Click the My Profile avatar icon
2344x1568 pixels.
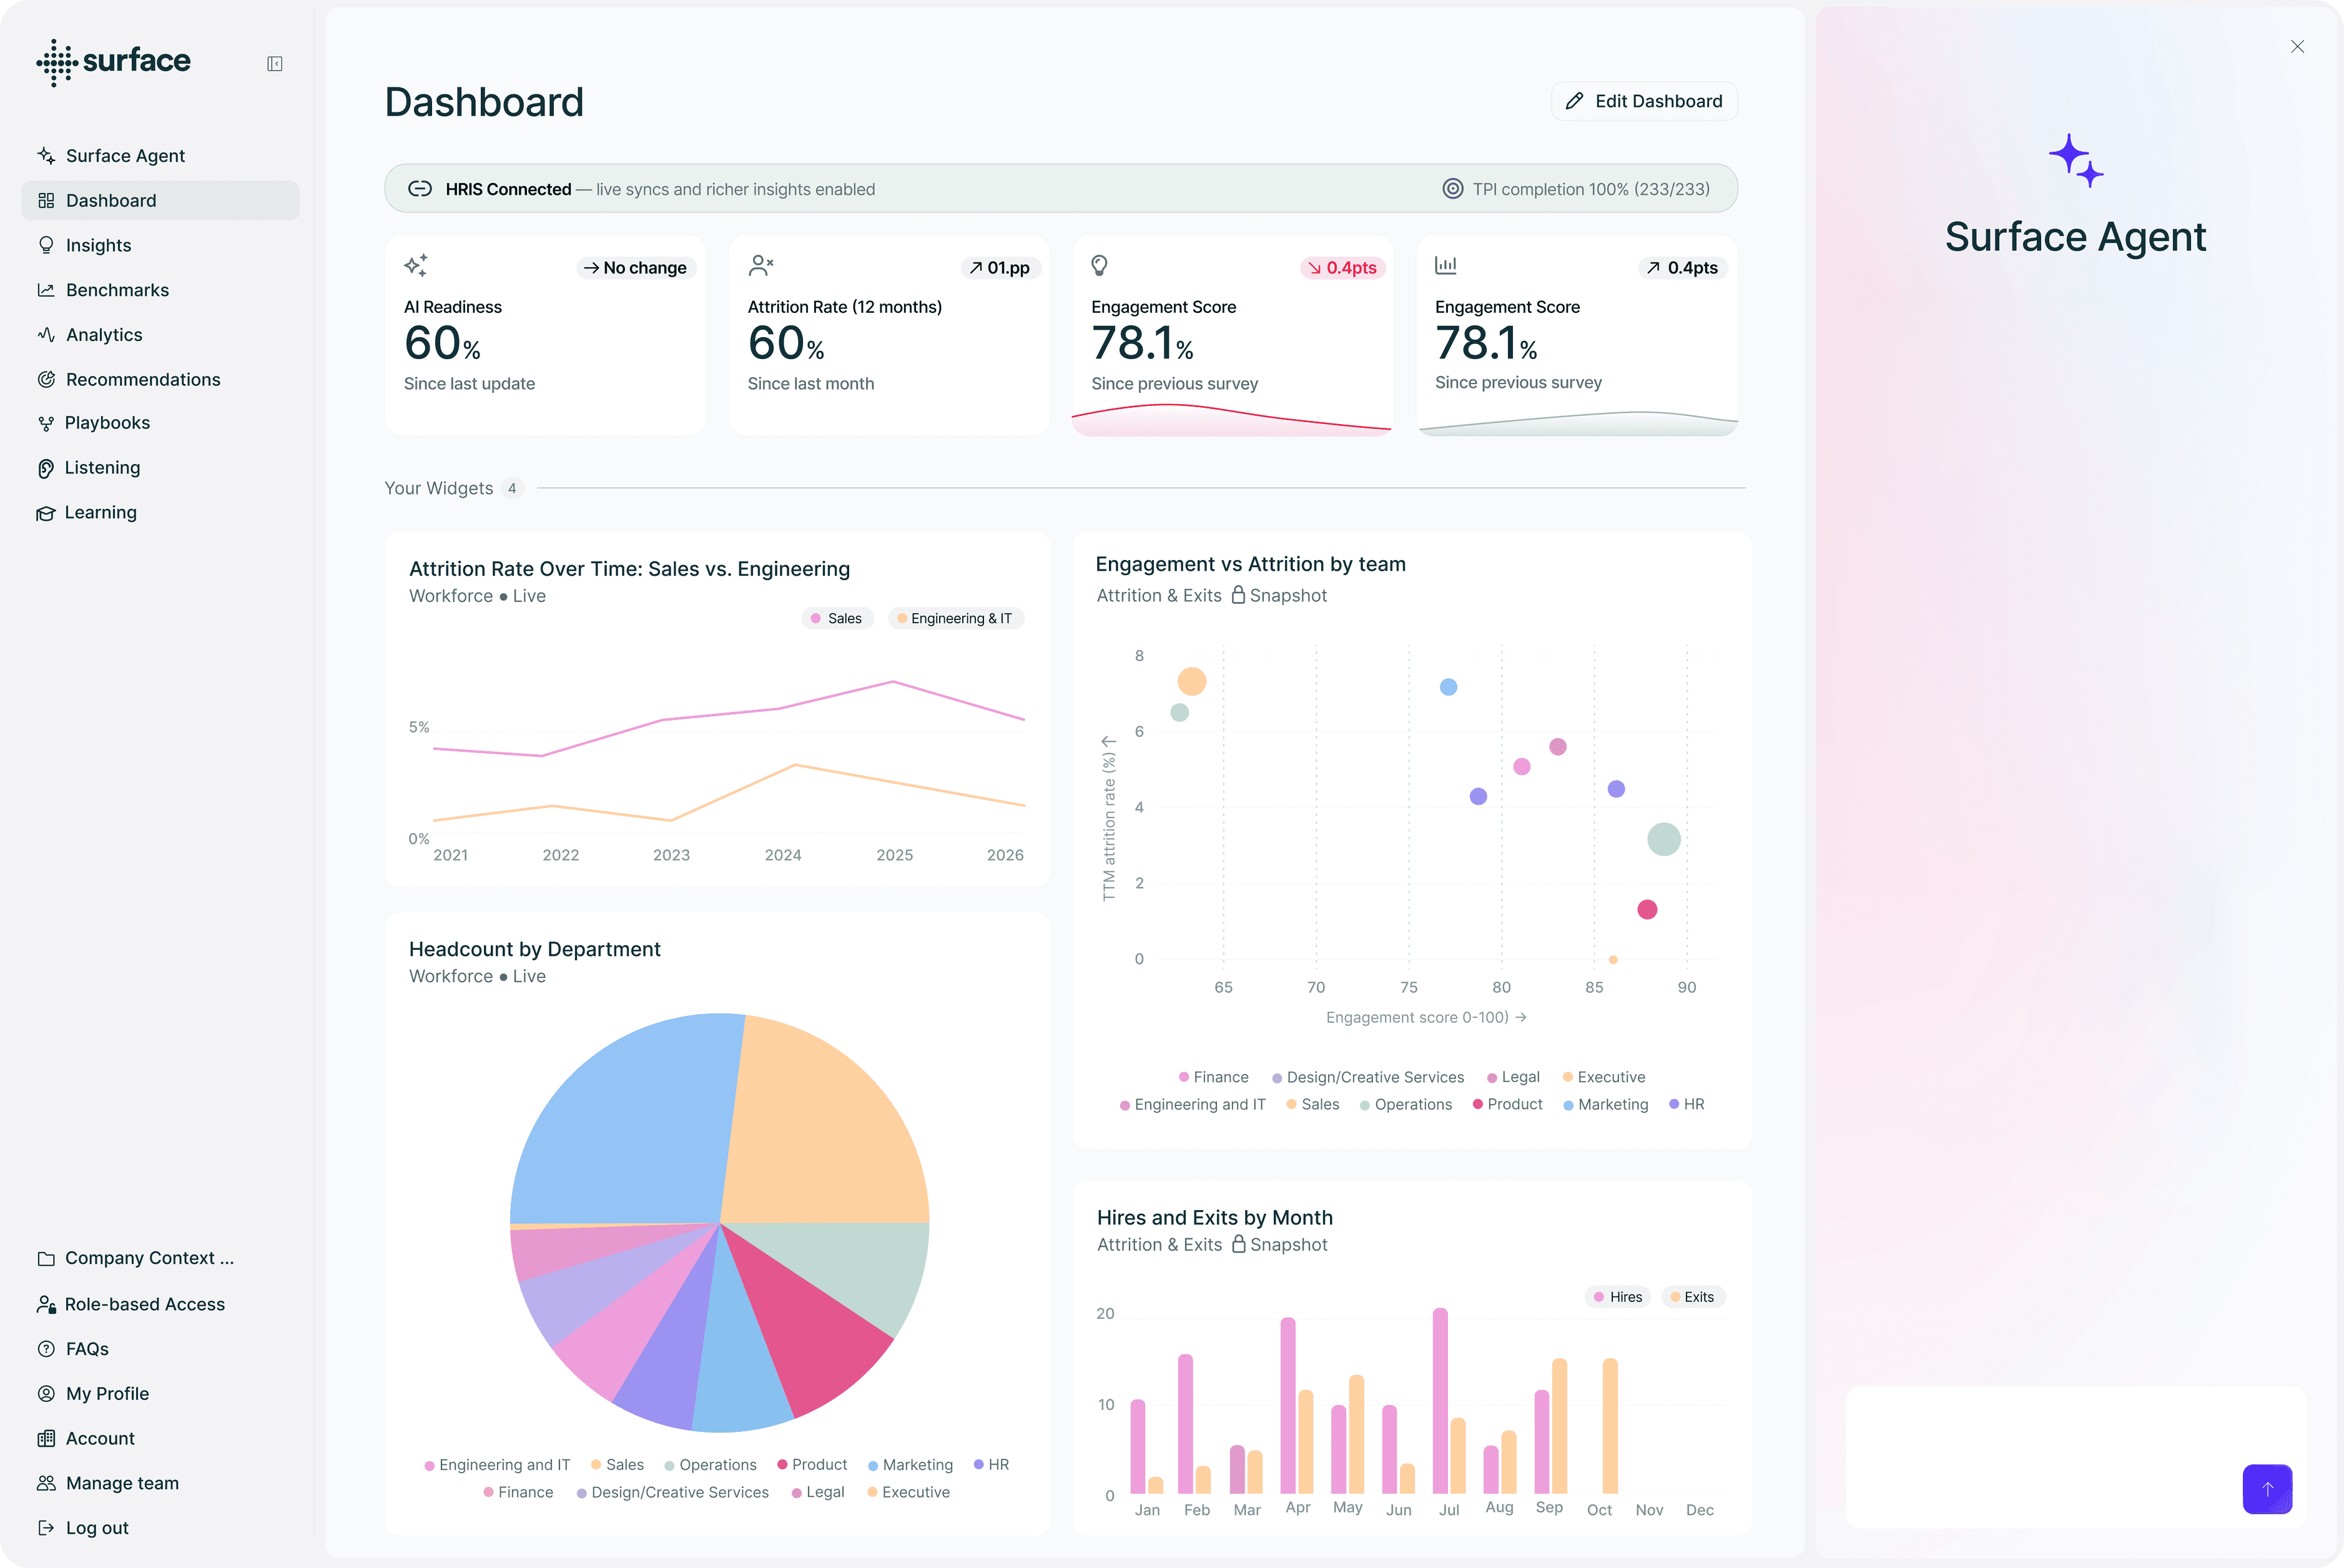click(x=46, y=1394)
